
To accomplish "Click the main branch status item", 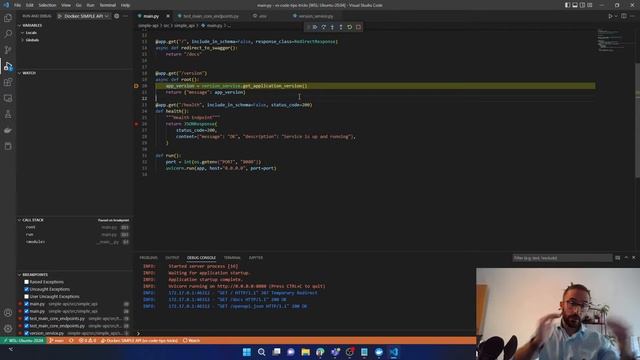I will (56, 340).
